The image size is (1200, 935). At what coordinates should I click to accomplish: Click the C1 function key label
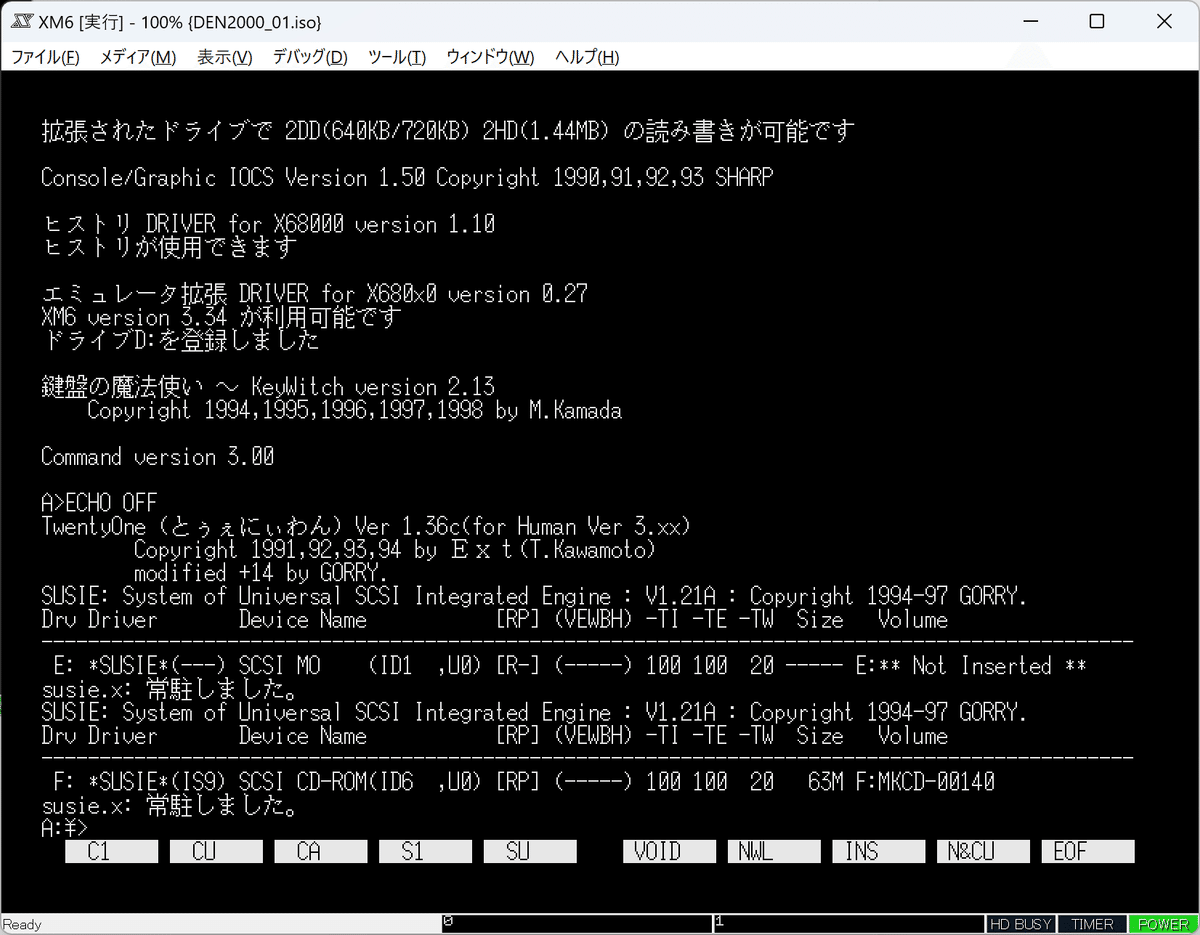(111, 851)
